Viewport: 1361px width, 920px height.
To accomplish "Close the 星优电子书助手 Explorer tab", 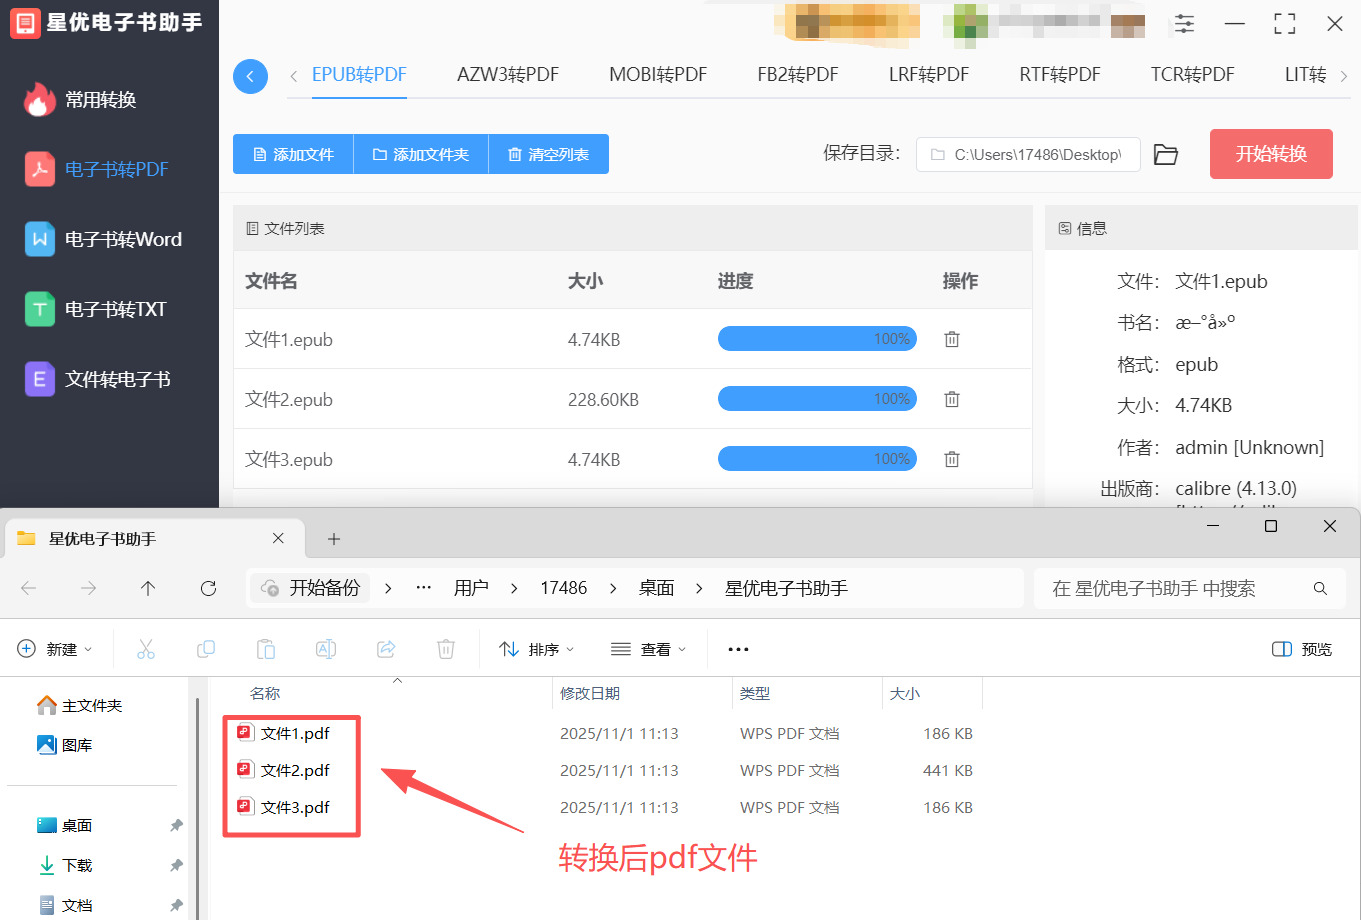I will tap(278, 538).
